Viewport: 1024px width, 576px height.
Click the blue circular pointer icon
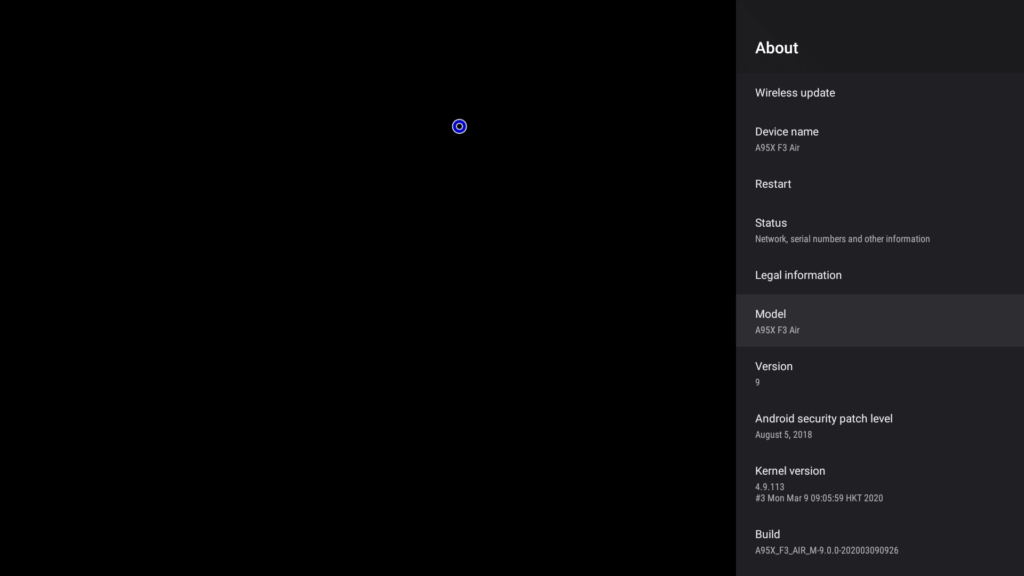click(x=459, y=126)
